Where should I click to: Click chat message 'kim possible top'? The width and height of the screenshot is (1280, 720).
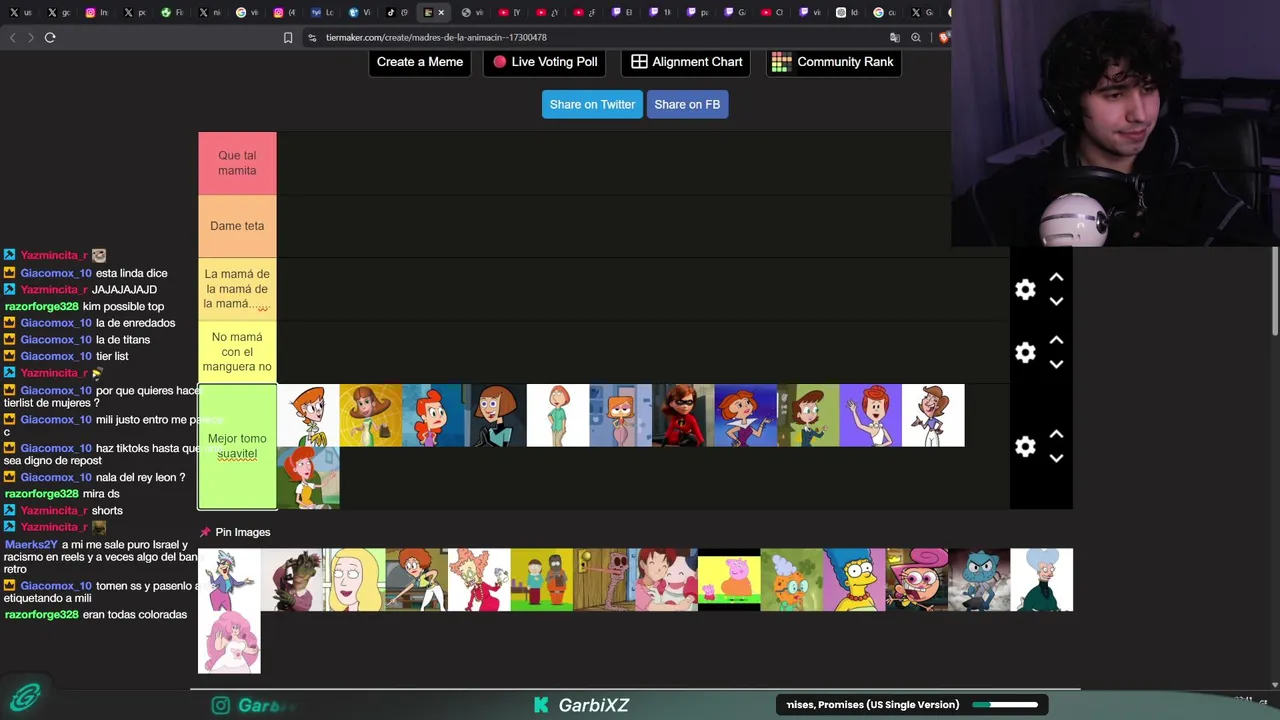(123, 306)
